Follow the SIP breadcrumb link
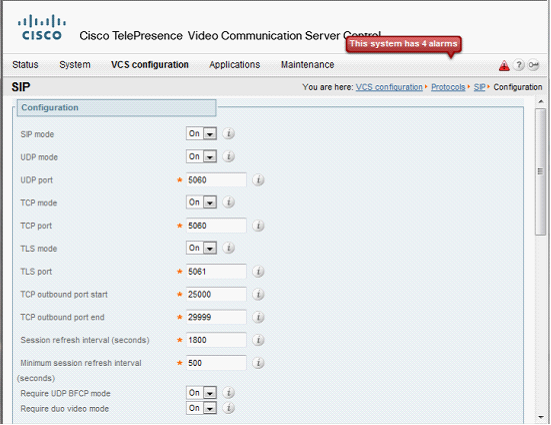Image resolution: width=551 pixels, height=425 pixels. pyautogui.click(x=479, y=87)
